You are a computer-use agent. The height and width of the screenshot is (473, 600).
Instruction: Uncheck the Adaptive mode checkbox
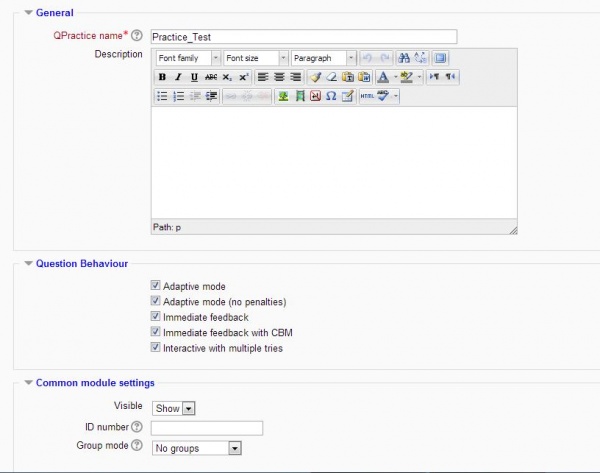click(x=155, y=286)
